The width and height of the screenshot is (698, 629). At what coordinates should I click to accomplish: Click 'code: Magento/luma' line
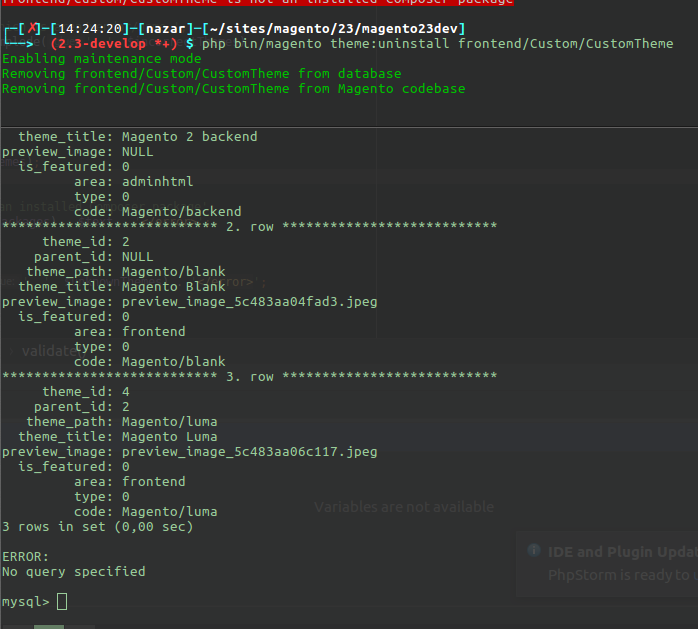click(146, 511)
